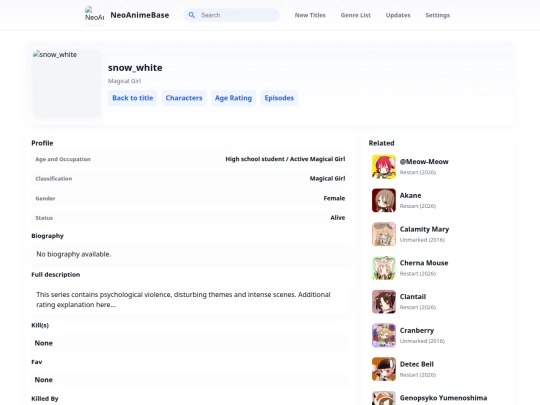Viewport: 540px width, 405px height.
Task: Open the Clantail avatar
Action: (384, 302)
